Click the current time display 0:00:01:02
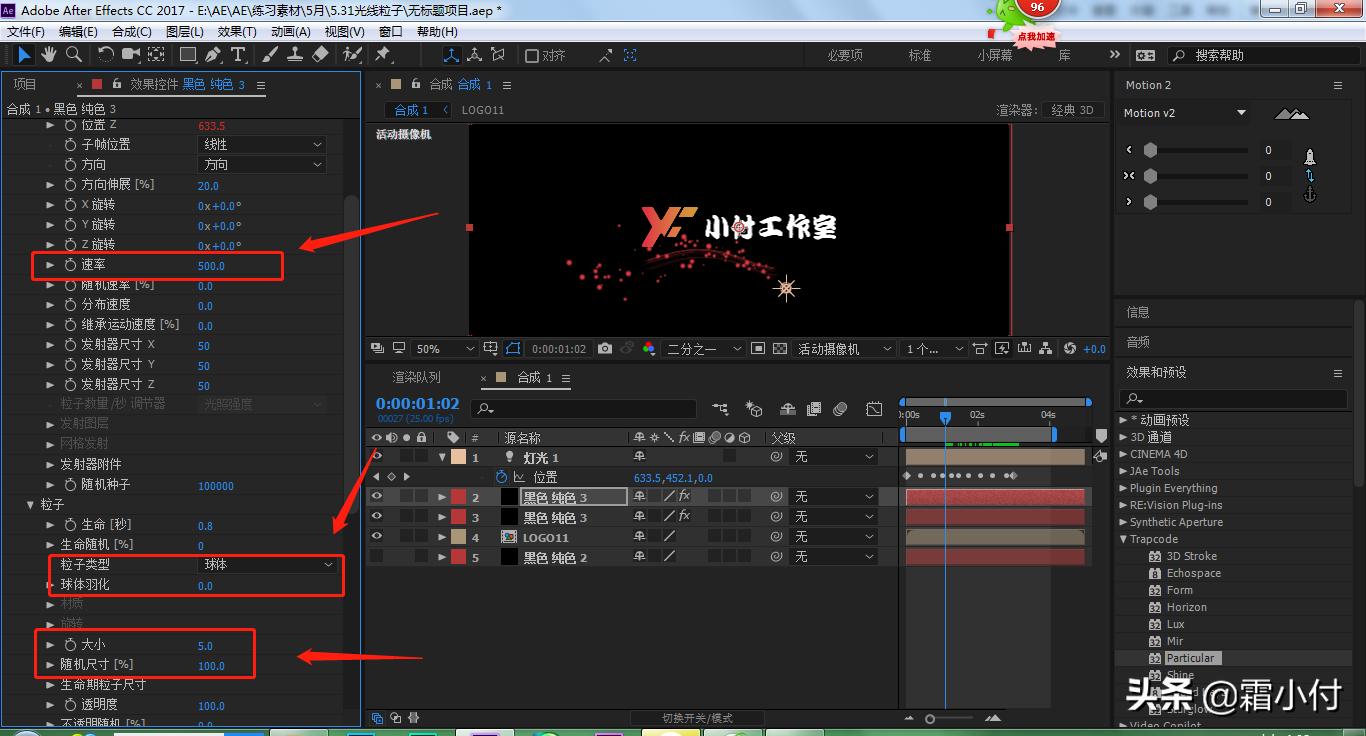The height and width of the screenshot is (736, 1366). pos(417,402)
